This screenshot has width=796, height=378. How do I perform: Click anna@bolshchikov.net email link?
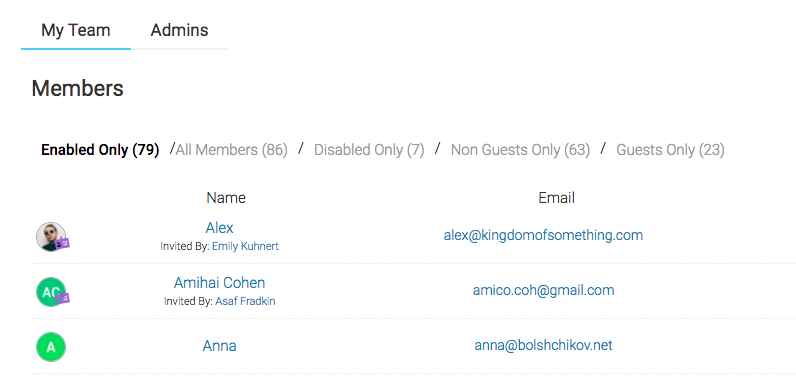coord(543,346)
